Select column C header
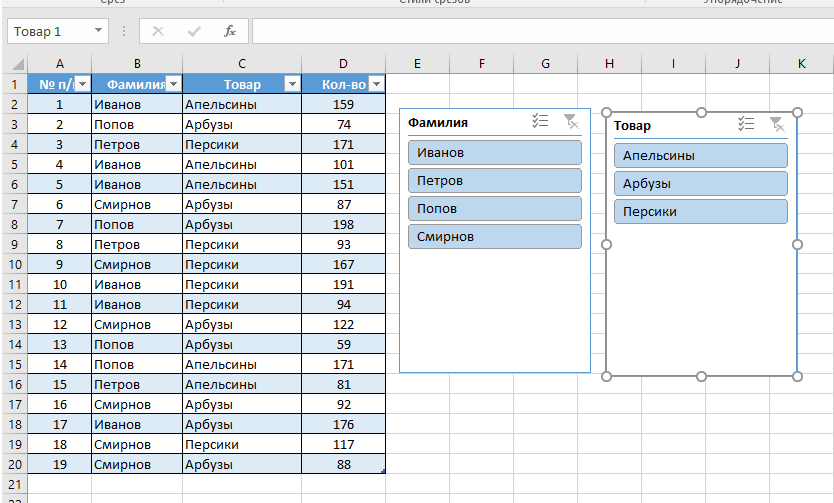Screen dimensions: 834x503 [x=241, y=64]
